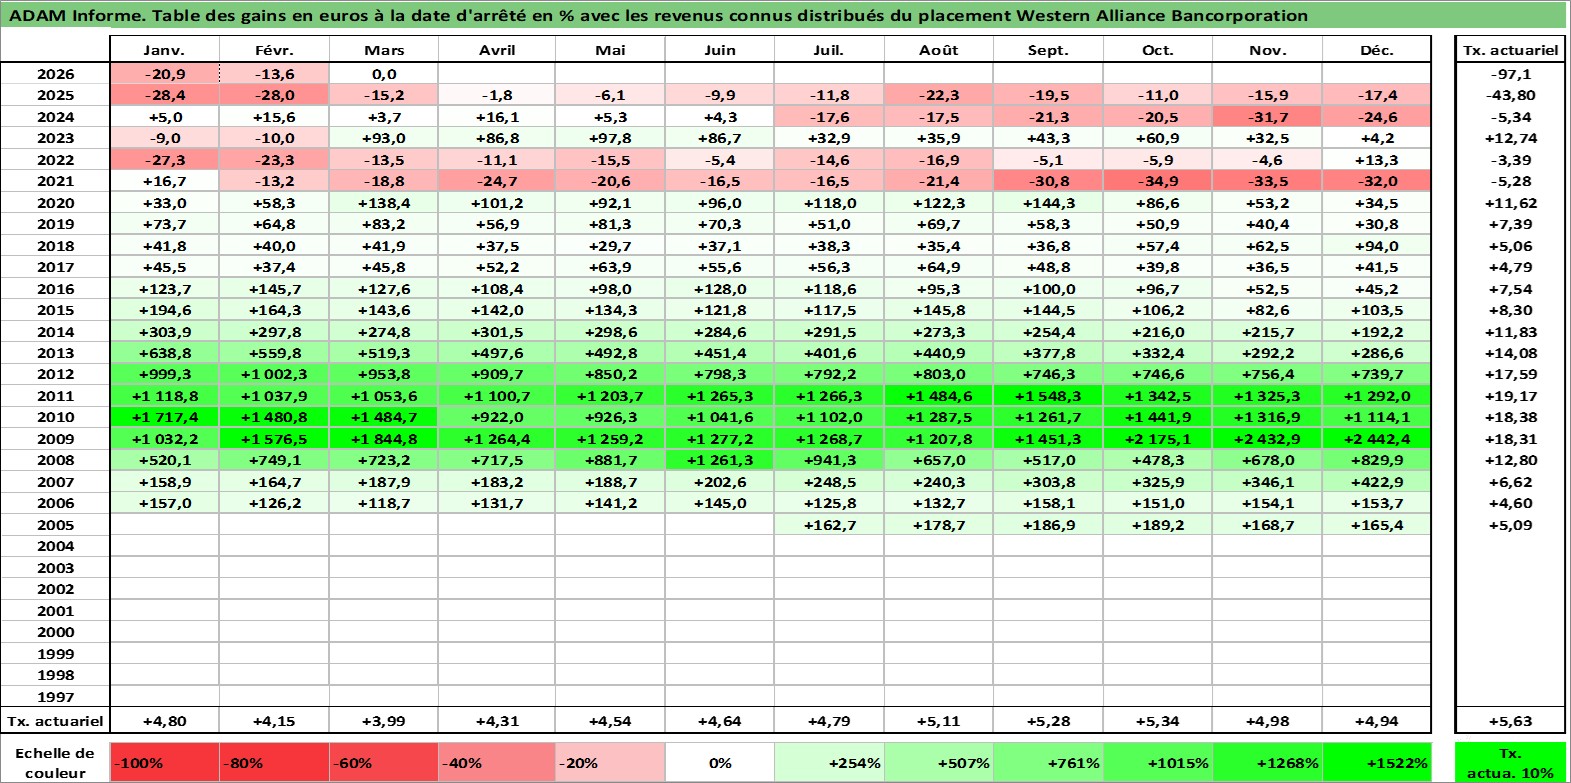The width and height of the screenshot is (1571, 783).
Task: Click the +1015% green scale swatch
Action: (1158, 762)
